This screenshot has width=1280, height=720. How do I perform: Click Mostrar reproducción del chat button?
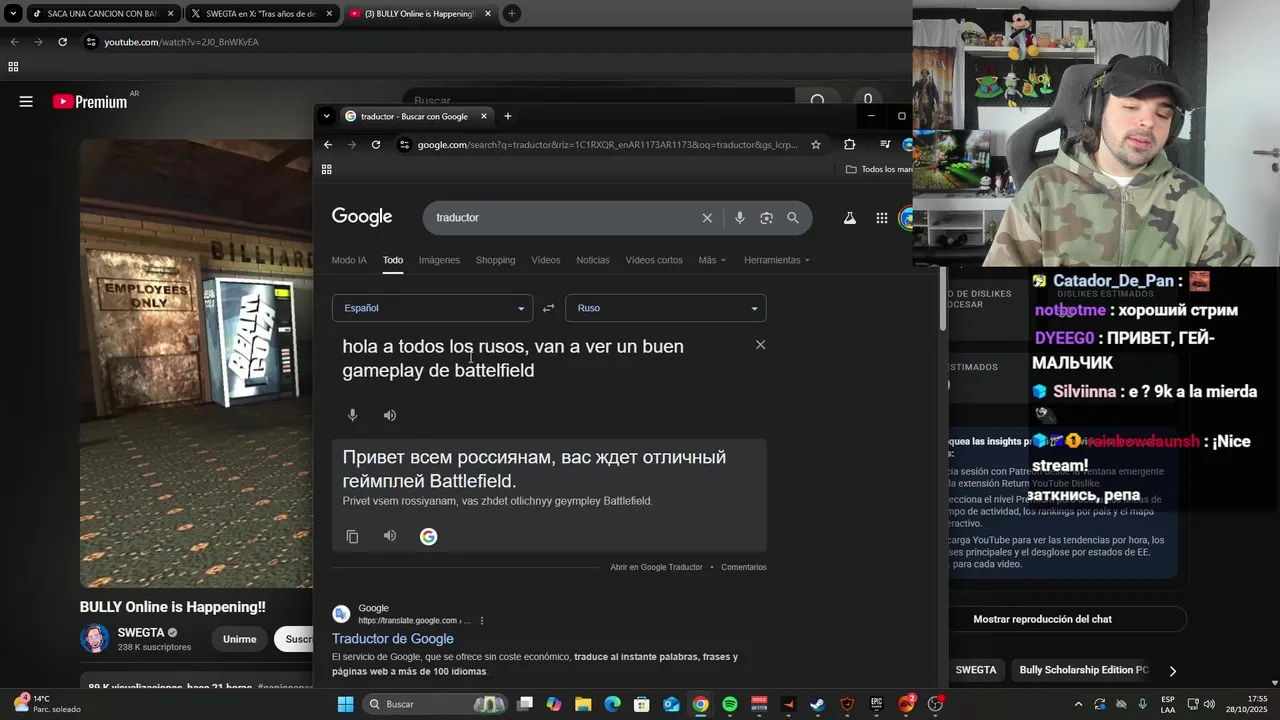[1043, 619]
